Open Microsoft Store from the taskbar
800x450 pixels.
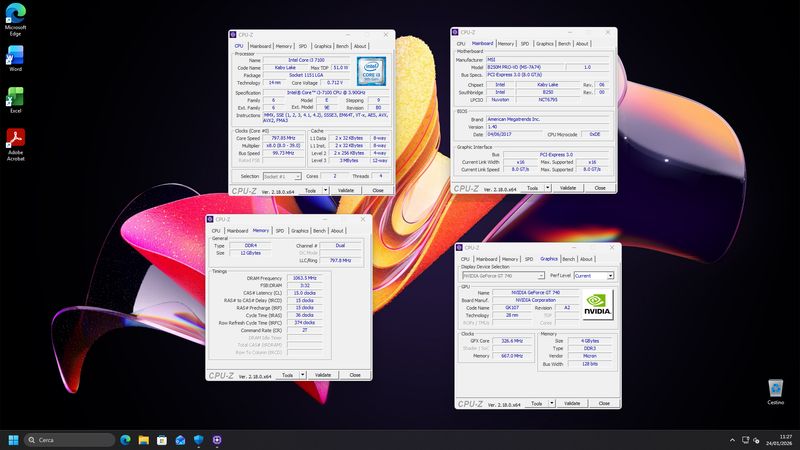click(162, 440)
